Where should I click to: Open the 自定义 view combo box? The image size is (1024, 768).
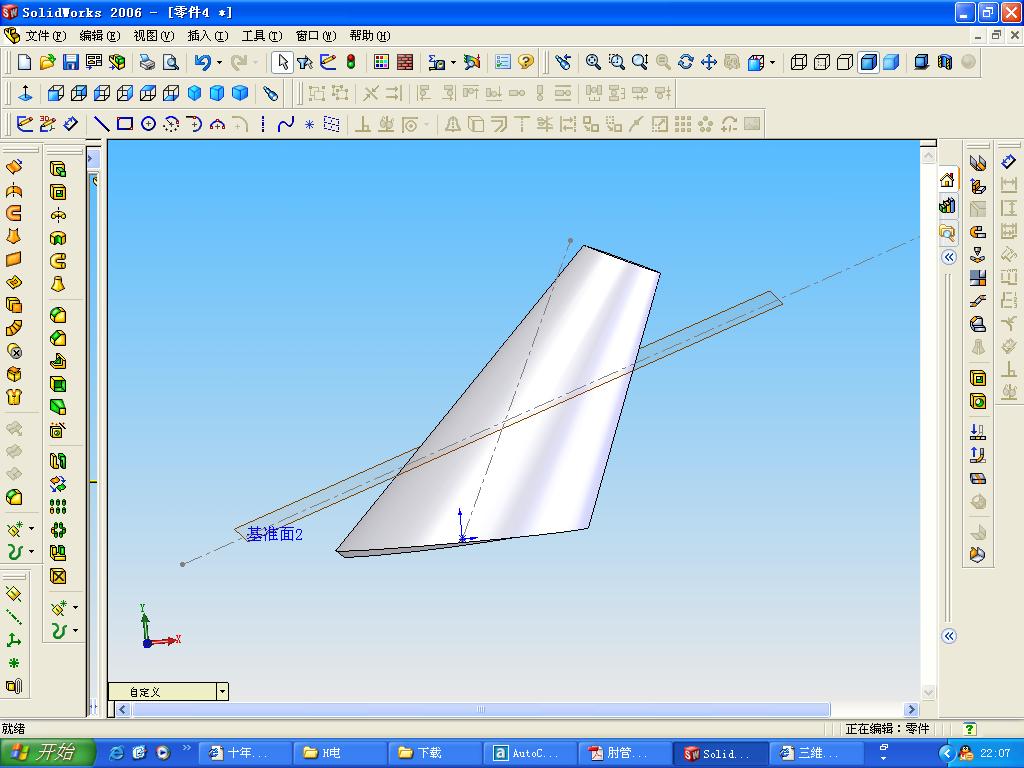pos(168,692)
